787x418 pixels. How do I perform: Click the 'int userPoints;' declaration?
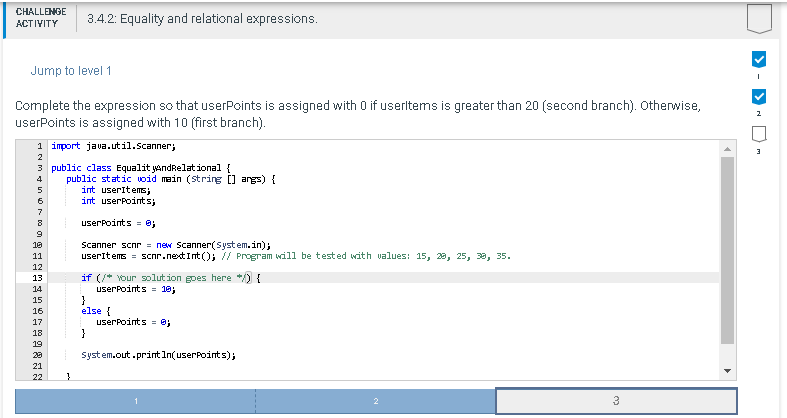118,201
